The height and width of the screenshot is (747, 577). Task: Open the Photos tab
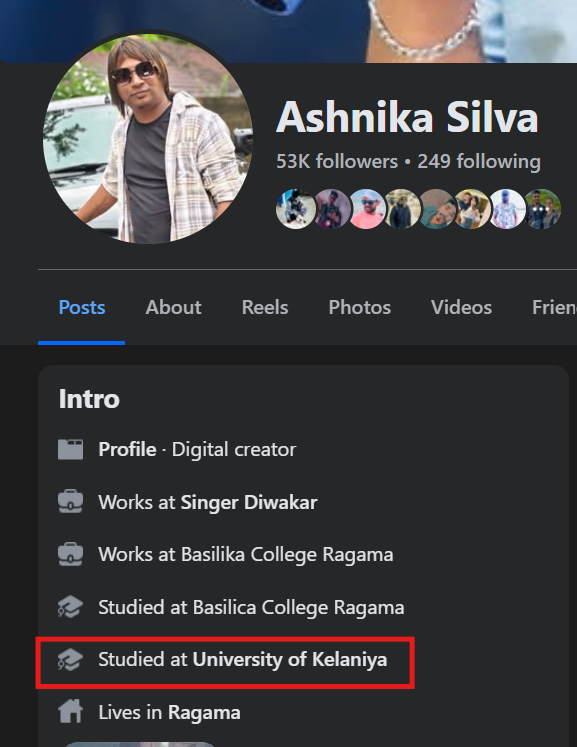(360, 307)
